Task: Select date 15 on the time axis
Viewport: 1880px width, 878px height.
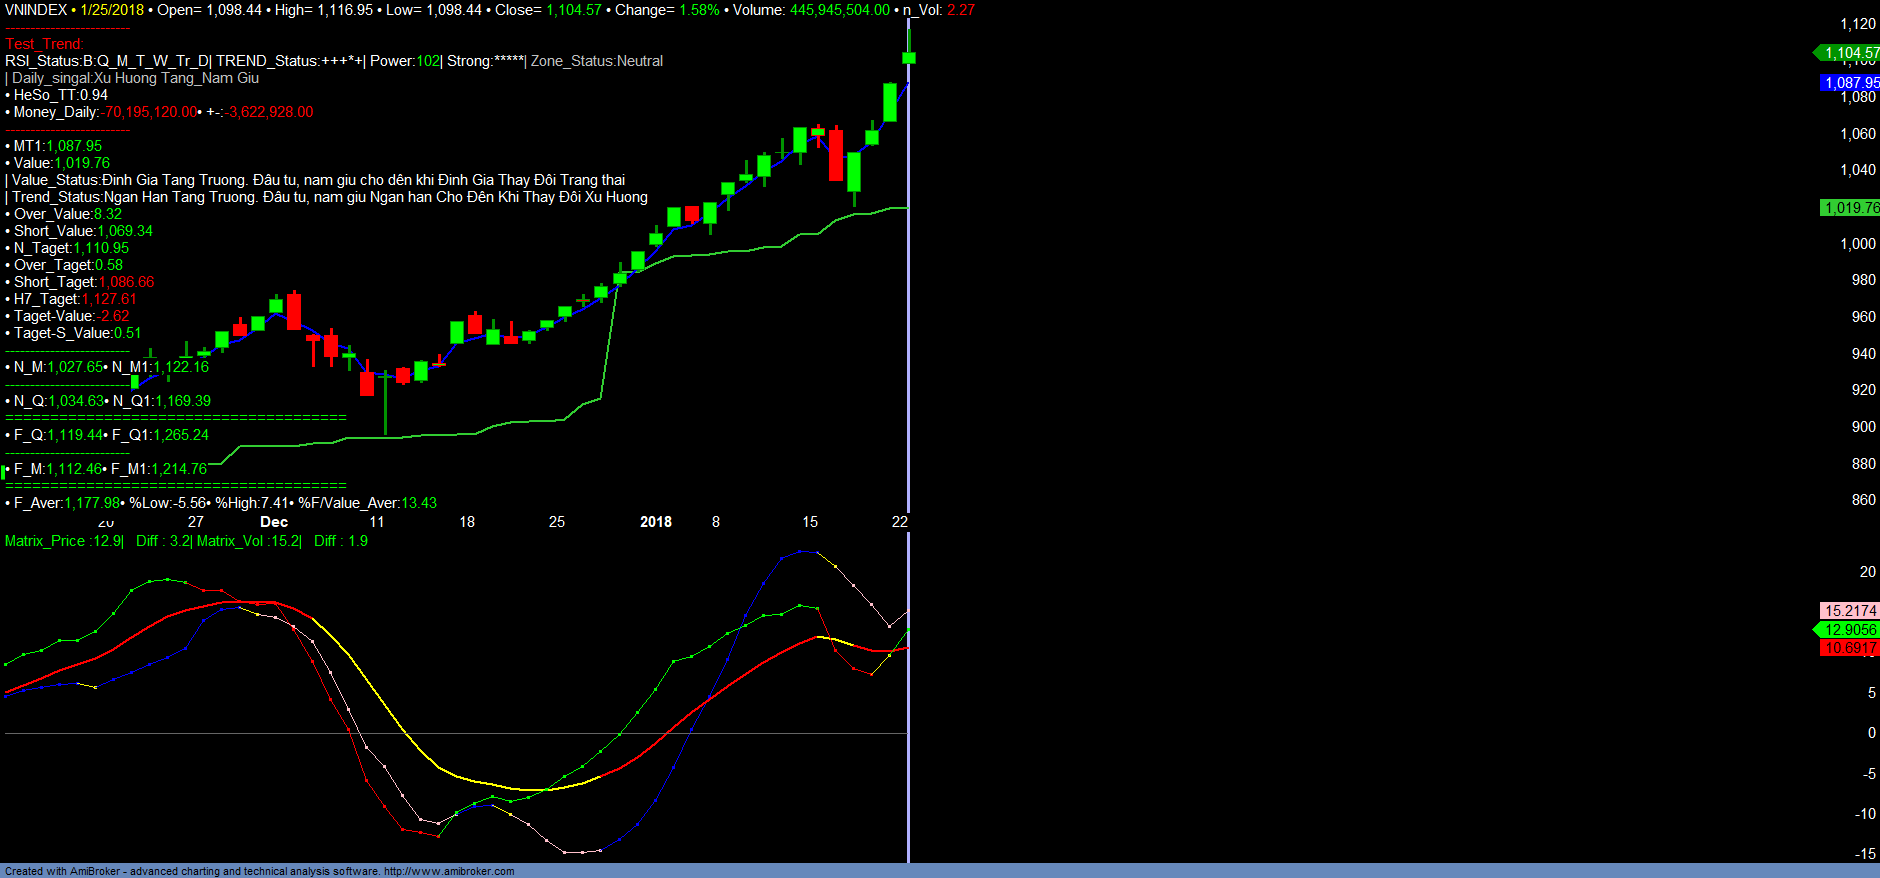Action: coord(810,522)
